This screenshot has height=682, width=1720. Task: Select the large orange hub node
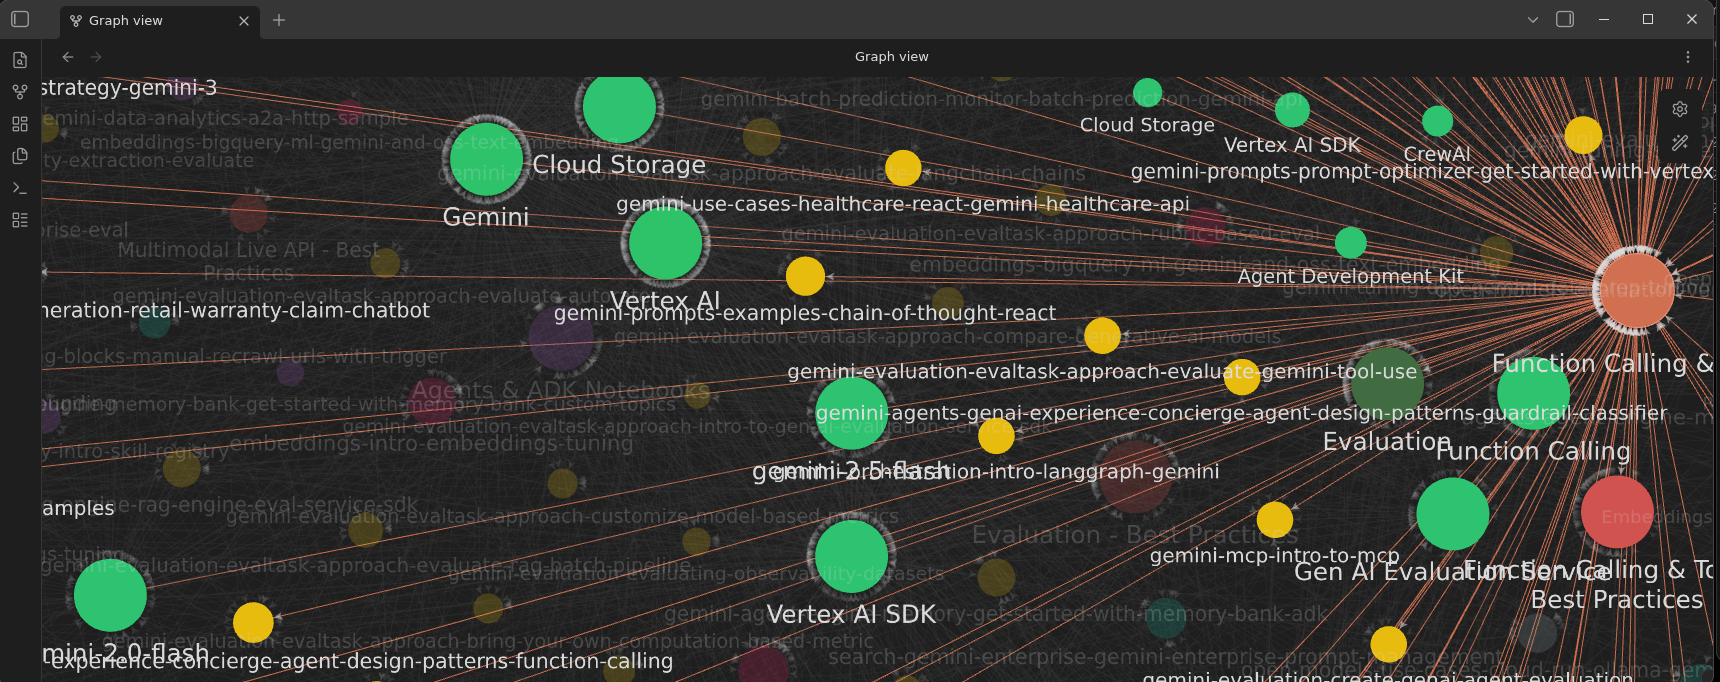point(1636,291)
